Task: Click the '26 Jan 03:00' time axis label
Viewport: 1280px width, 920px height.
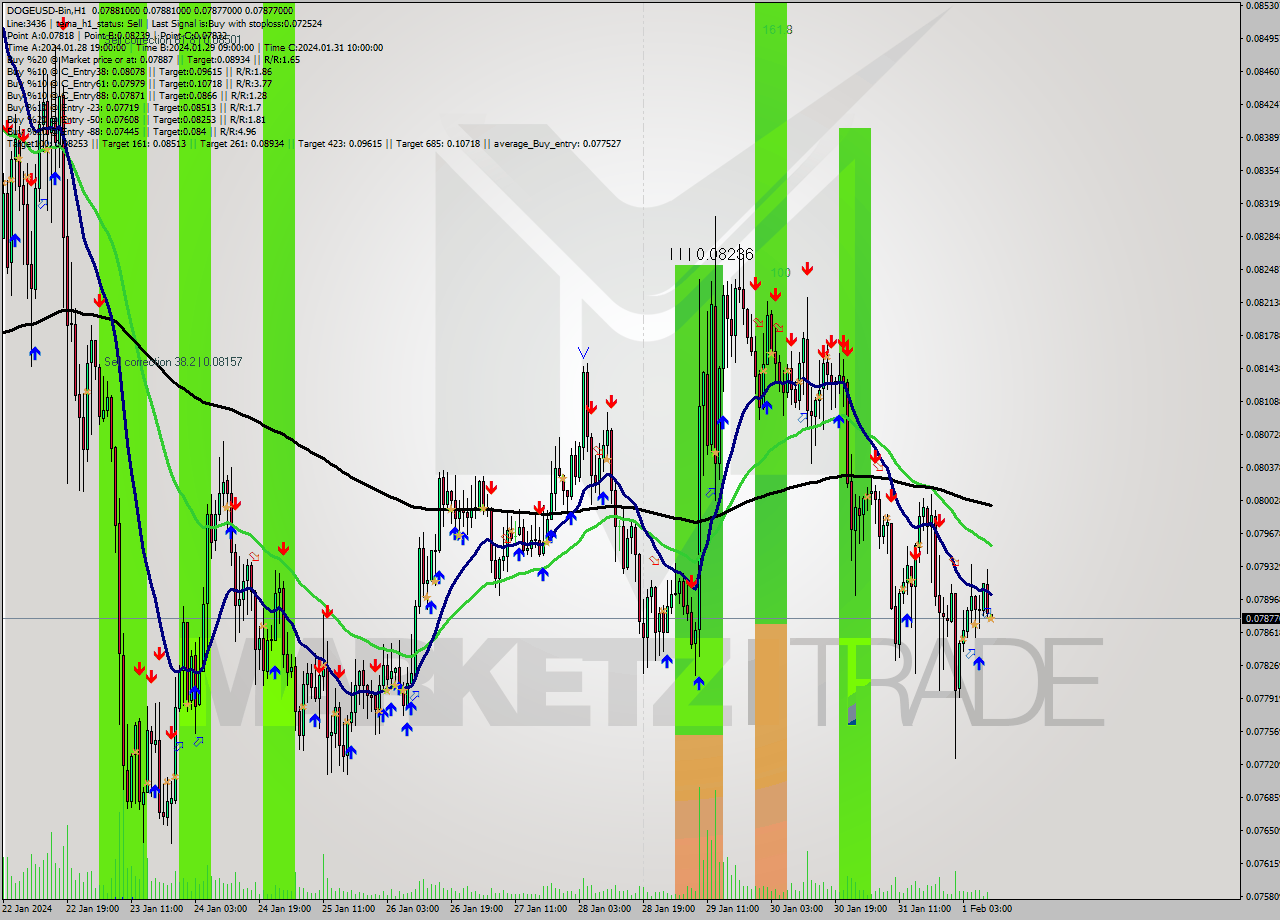Action: [x=412, y=909]
